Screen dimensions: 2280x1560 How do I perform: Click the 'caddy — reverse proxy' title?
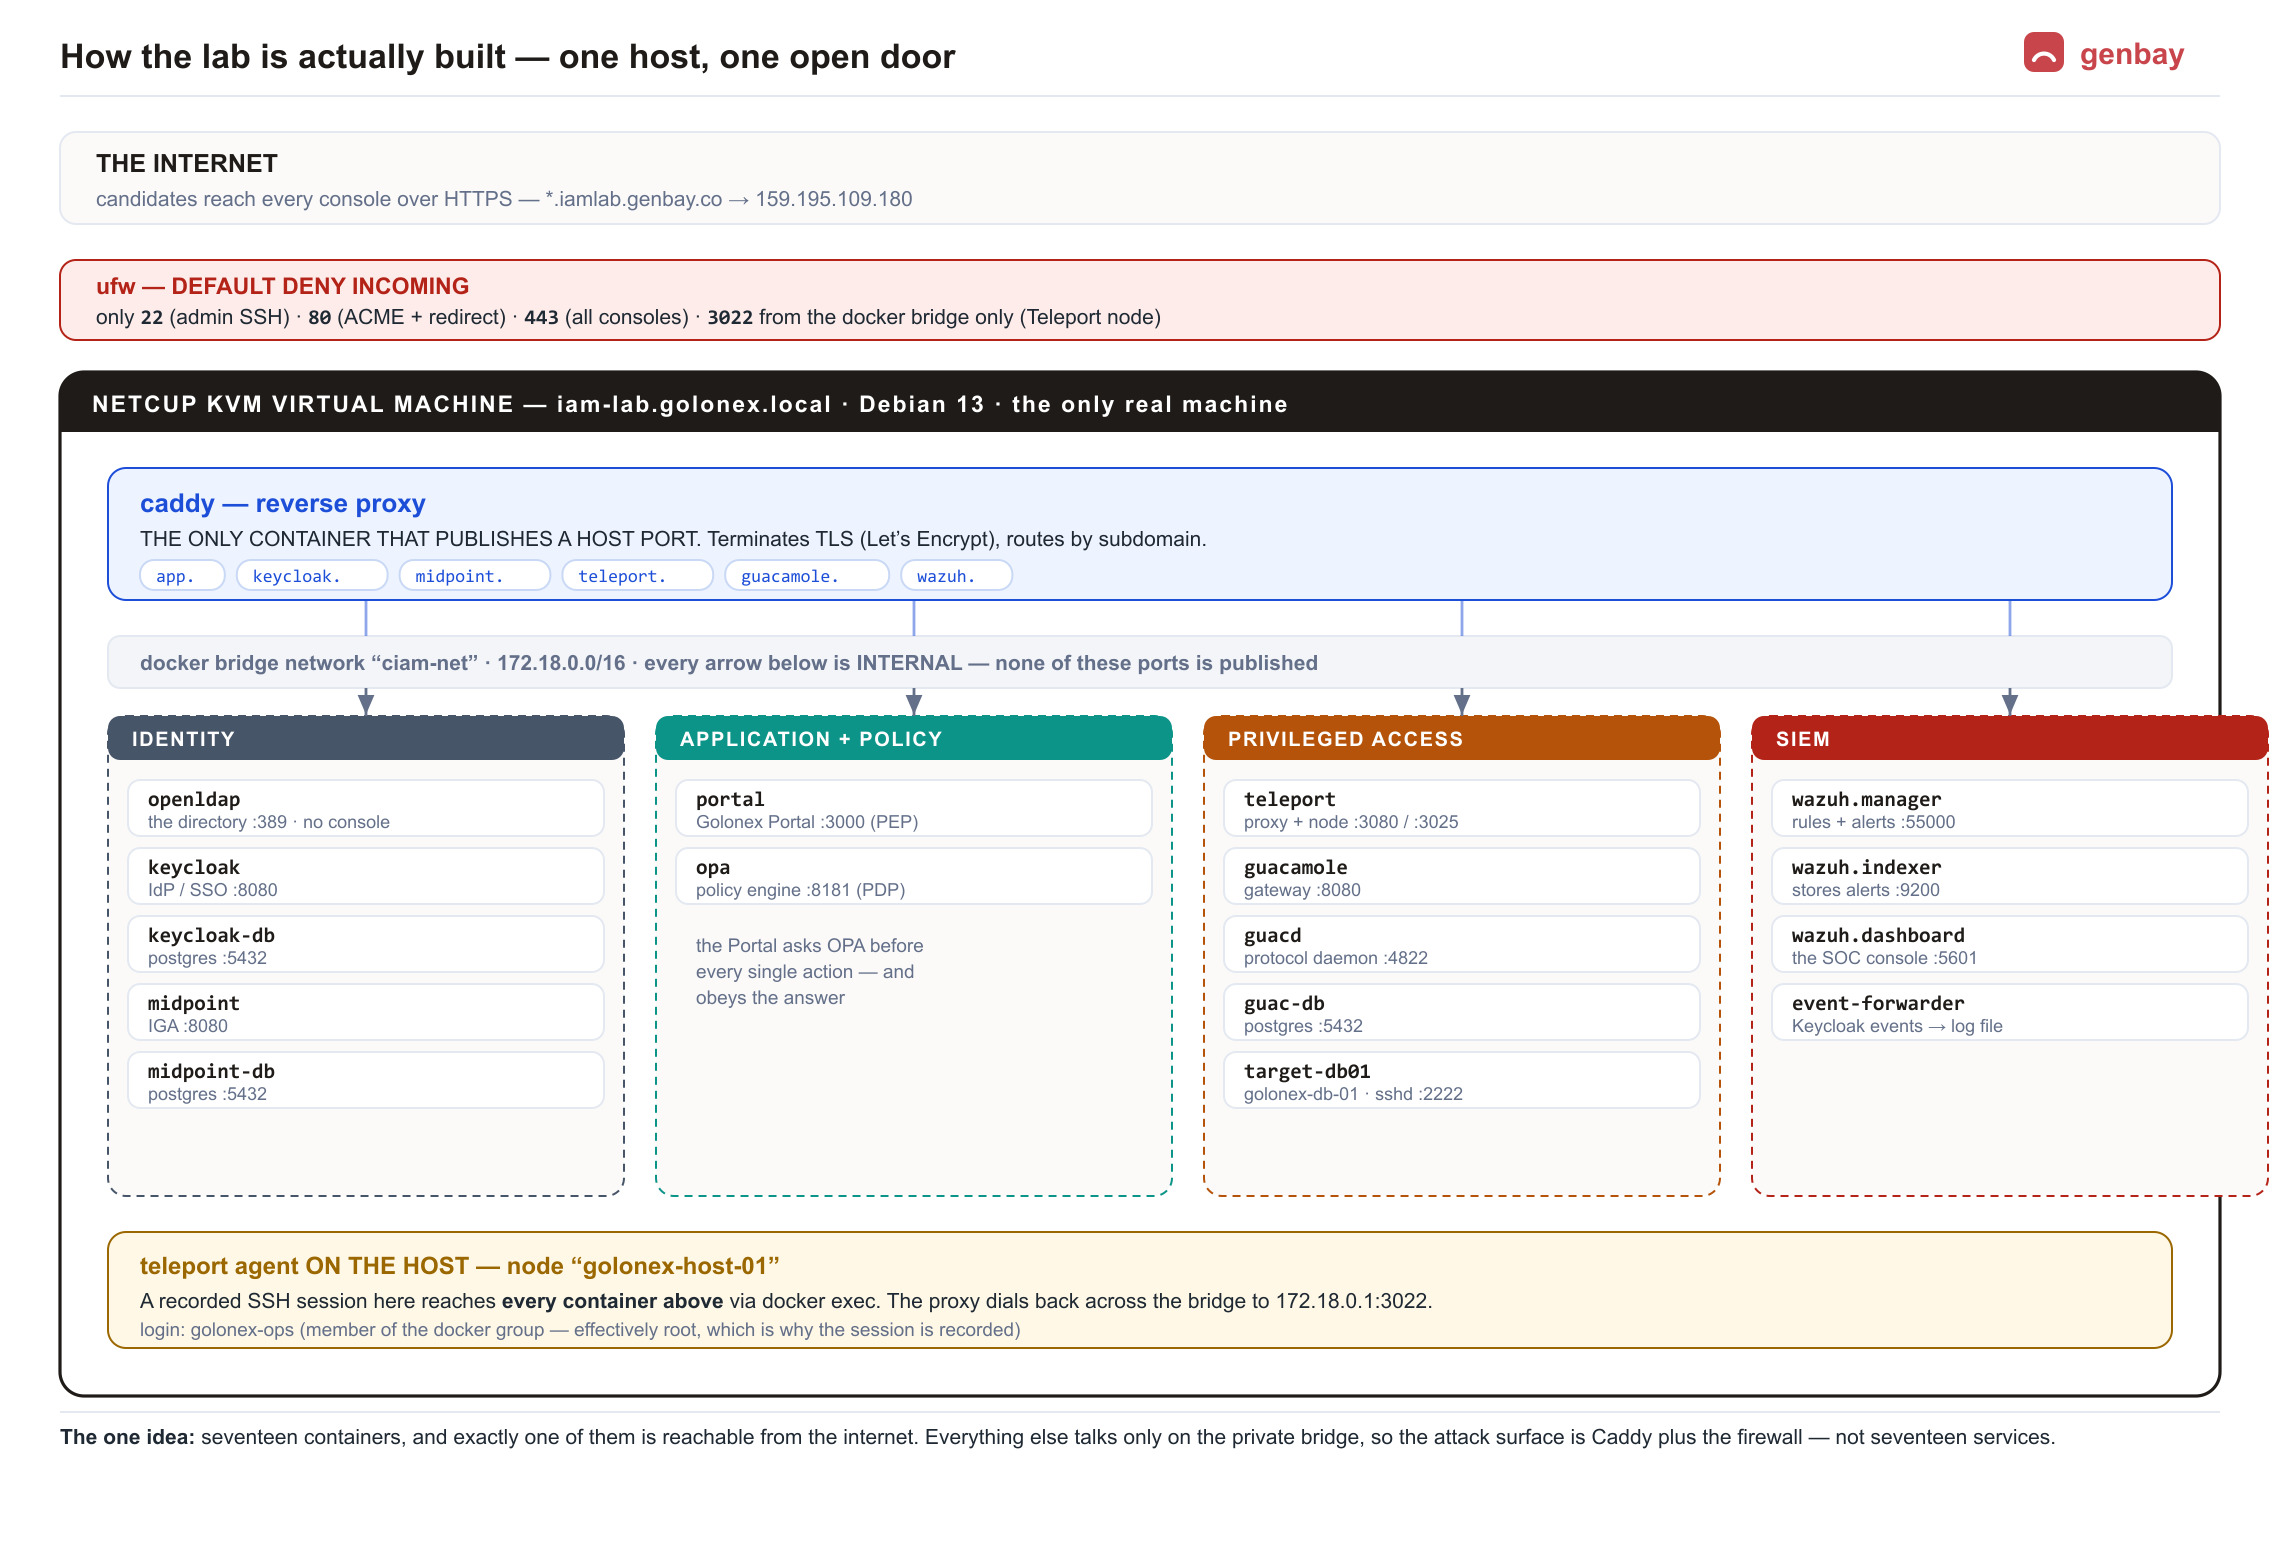283,503
